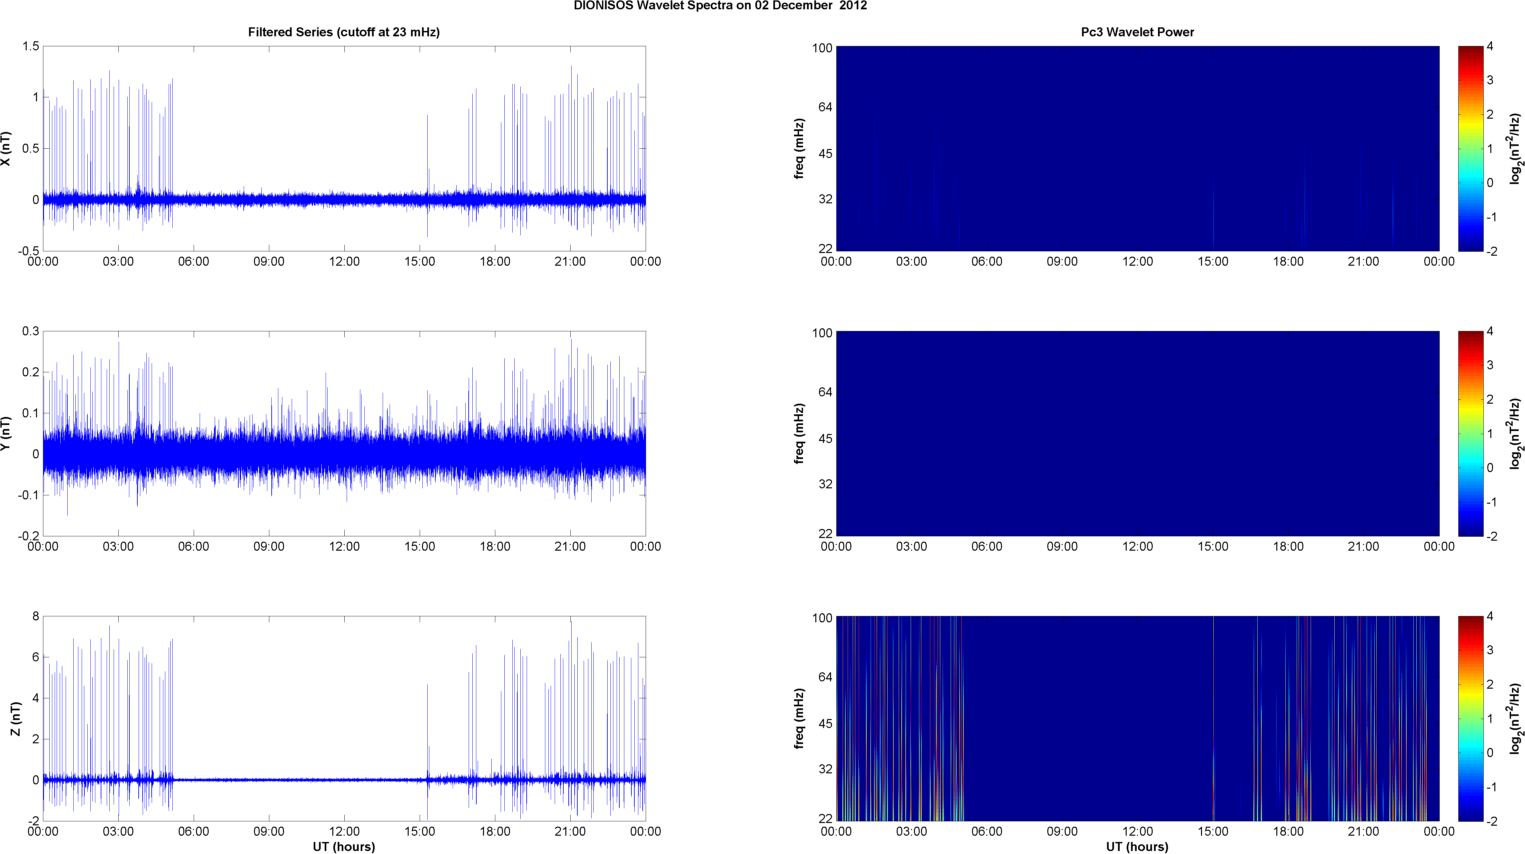Click the 4 tick on the top colorbar
The image size is (1525, 854).
point(1491,47)
